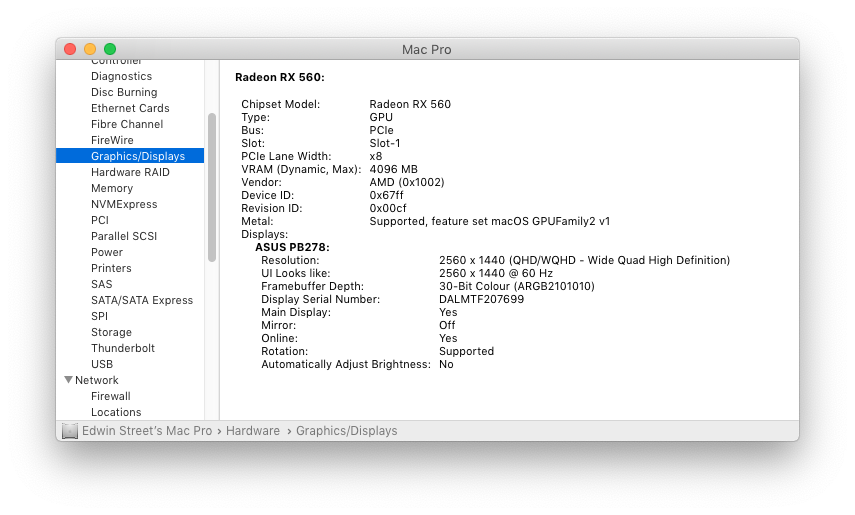
Task: Click the Mac Pro computer icon in path bar
Action: tap(70, 431)
